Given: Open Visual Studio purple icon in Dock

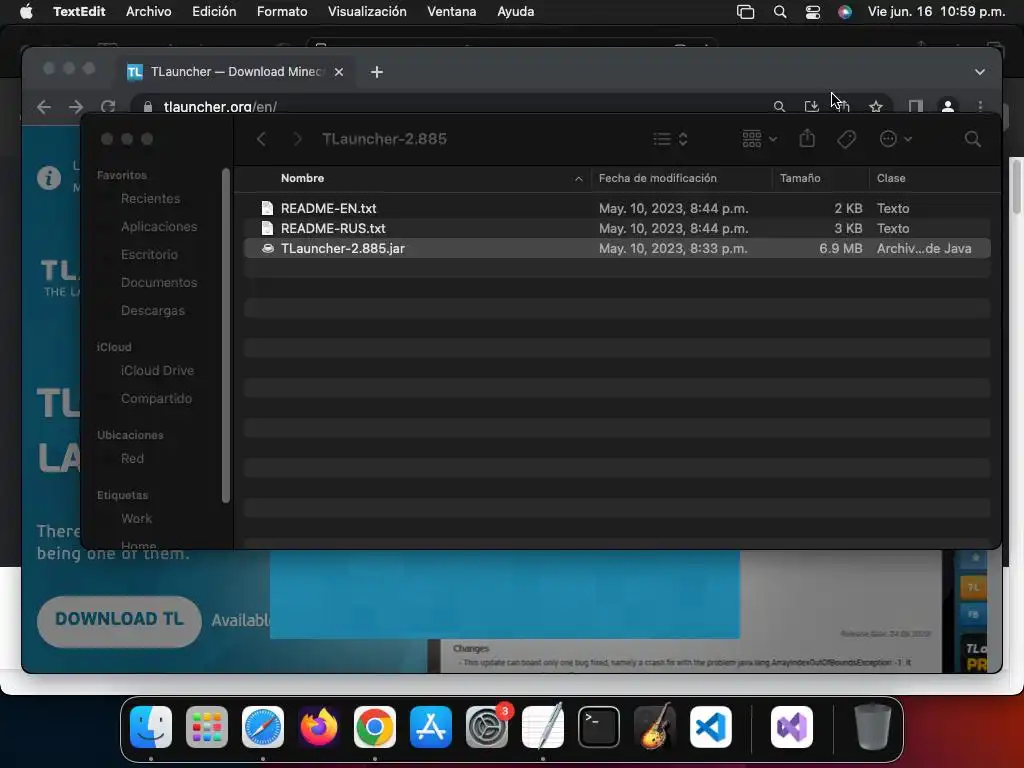Looking at the screenshot, I should (792, 727).
